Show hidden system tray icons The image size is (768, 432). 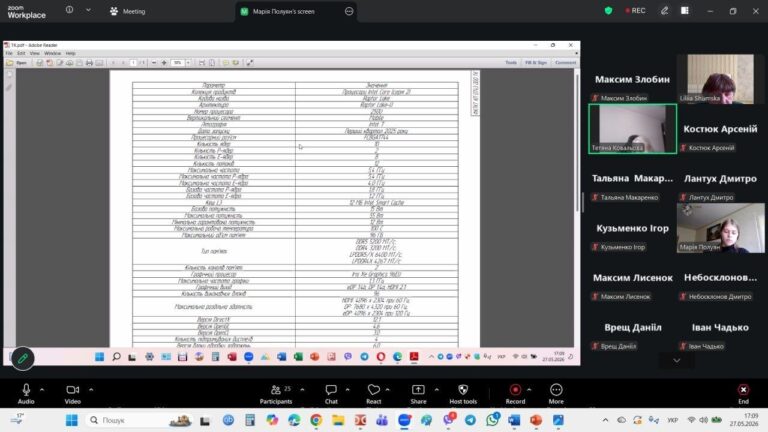tap(605, 420)
